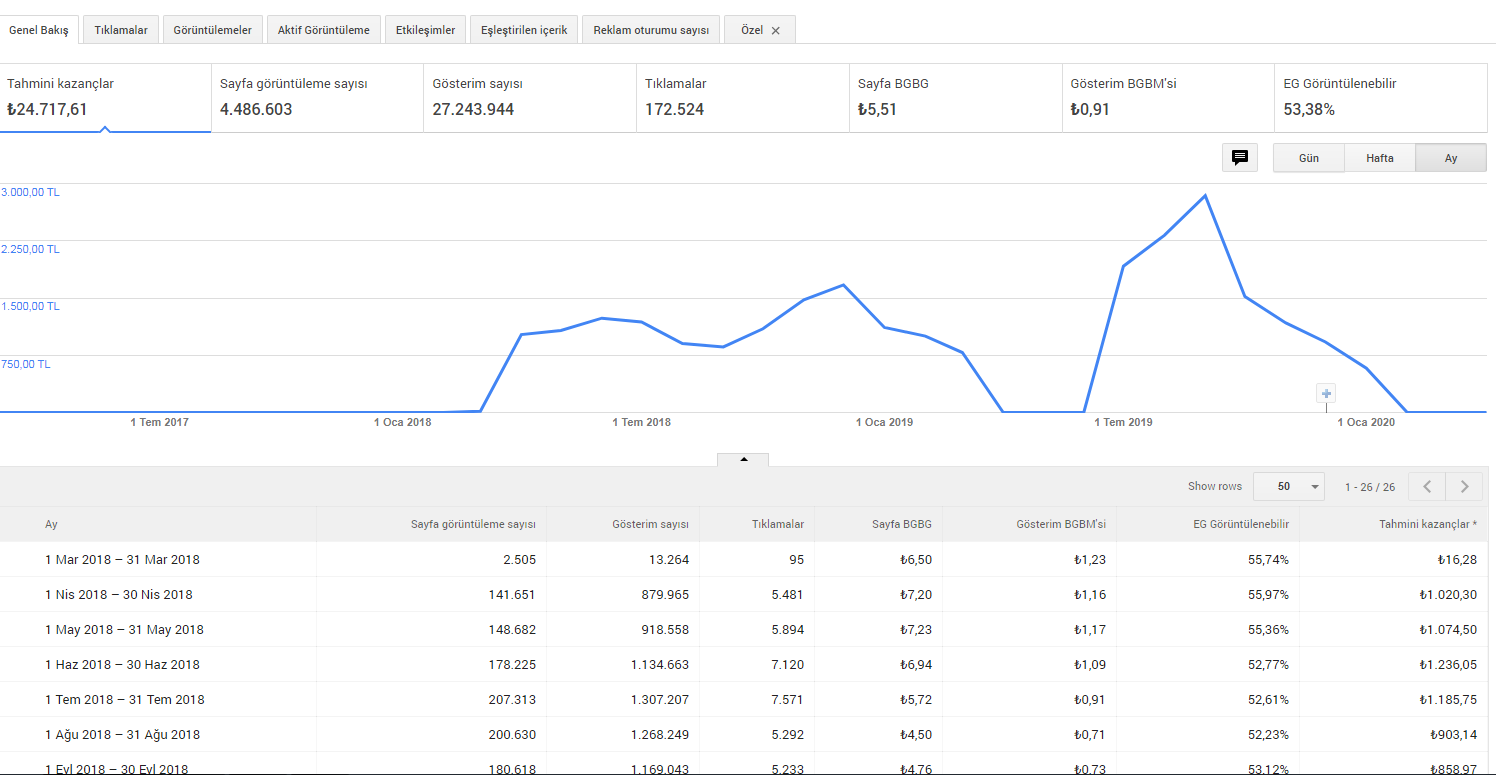This screenshot has width=1496, height=775.
Task: Click the 1 Haz 2018 – 30 Haz 2018 row
Action: [748, 664]
